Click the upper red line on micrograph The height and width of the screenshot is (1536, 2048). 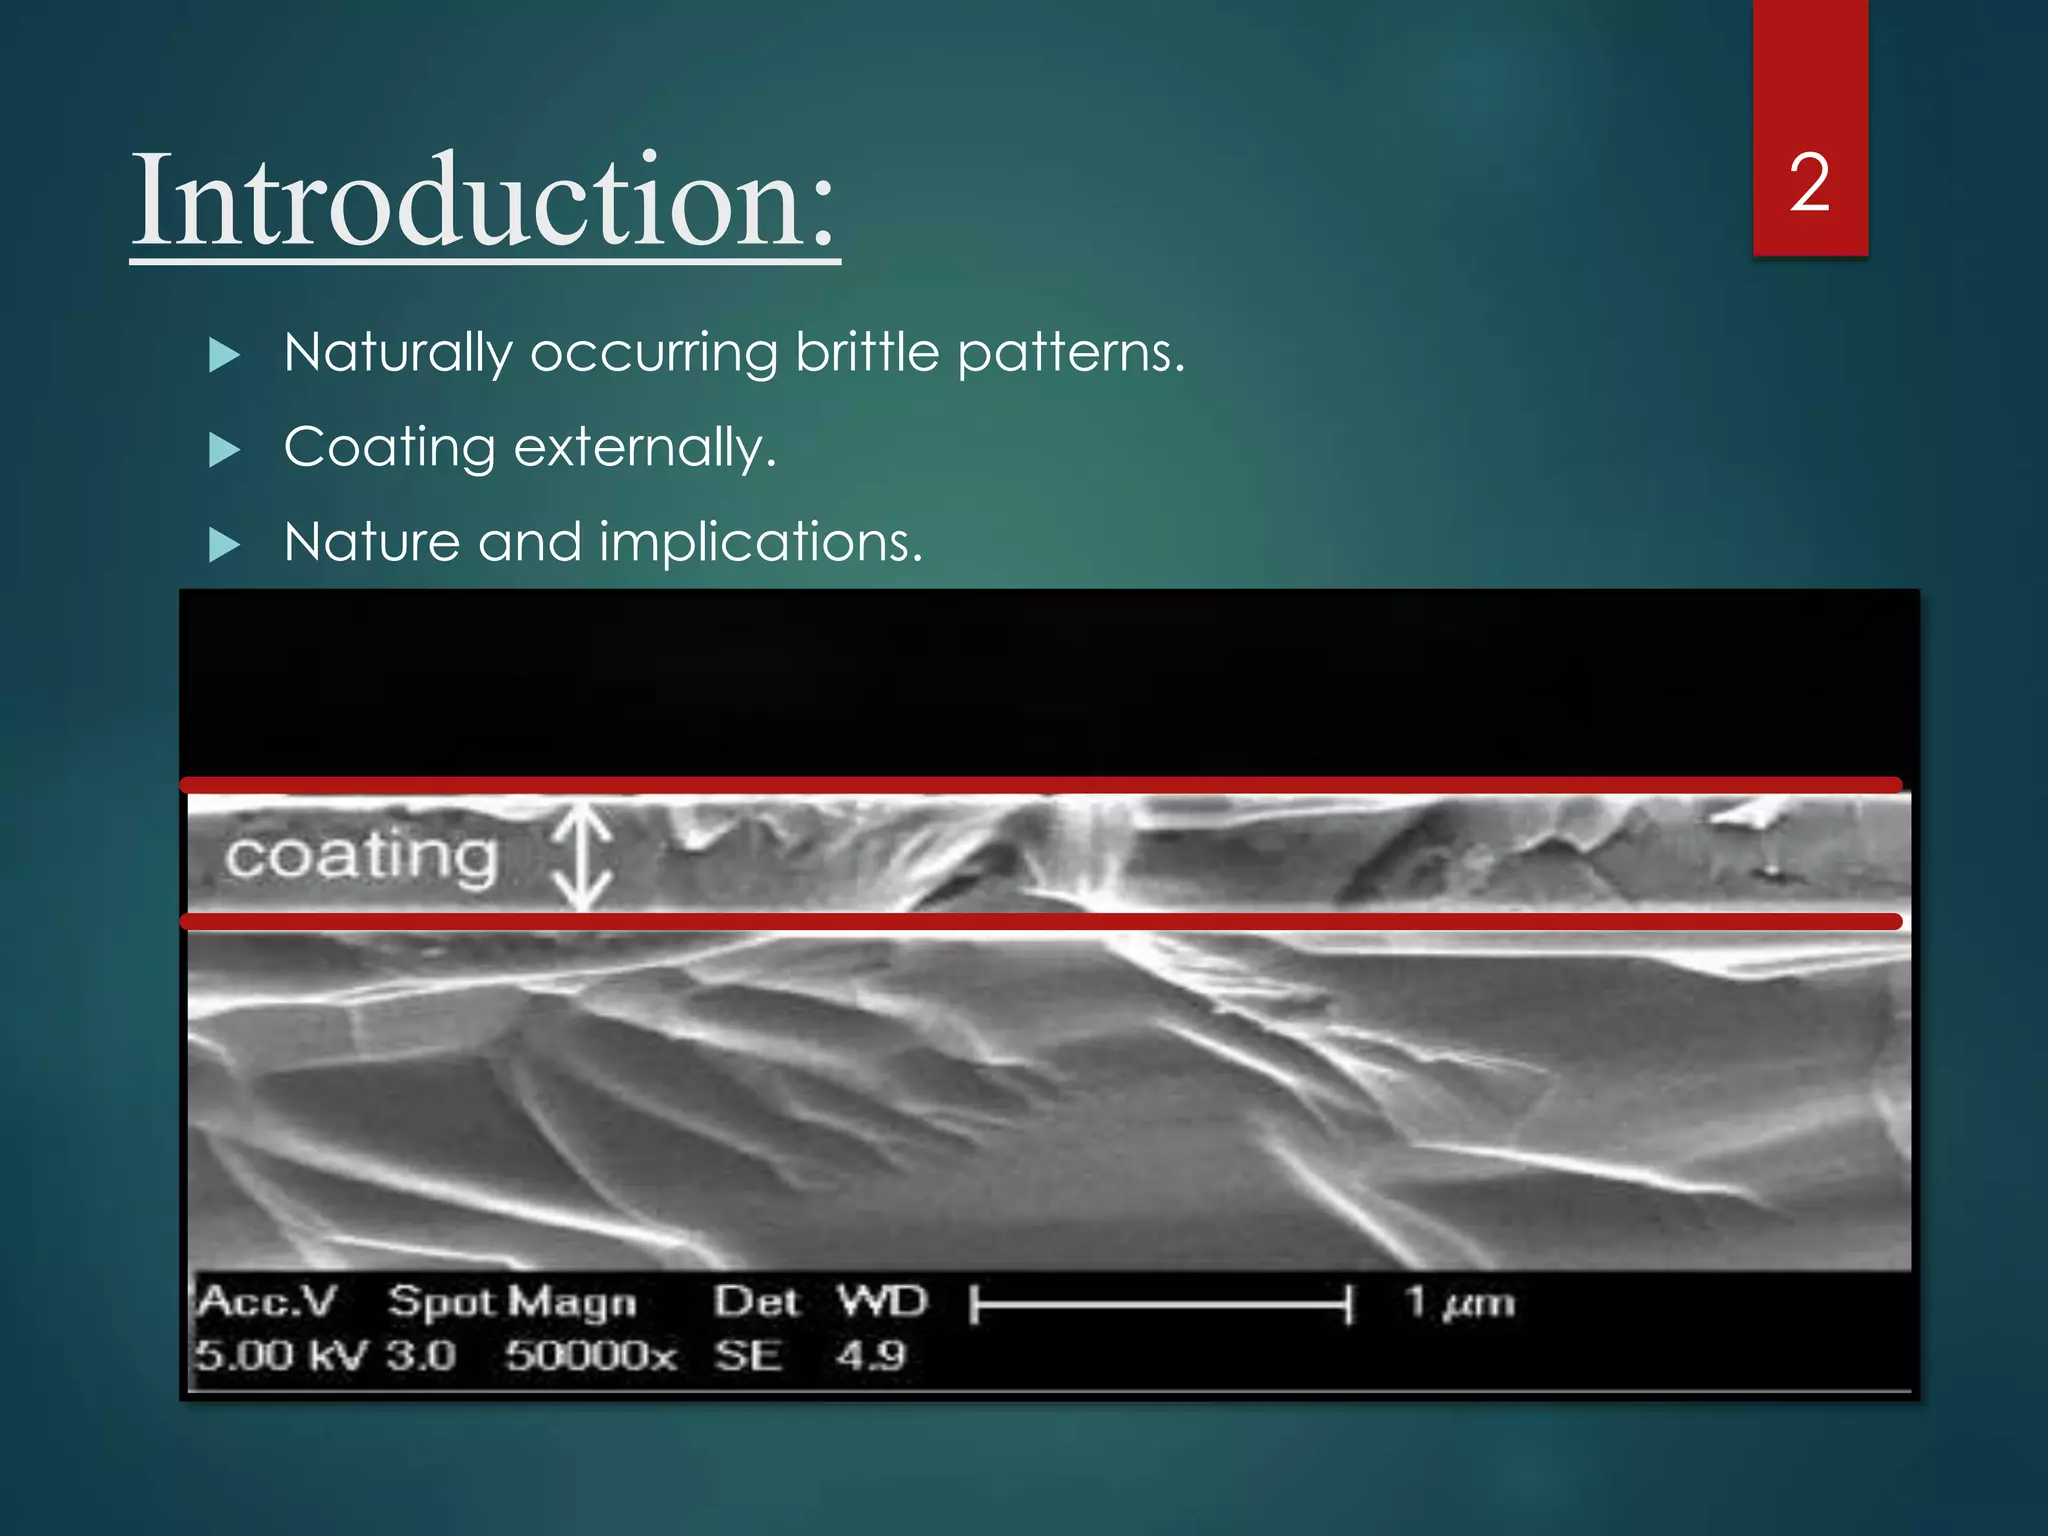click(x=1040, y=785)
